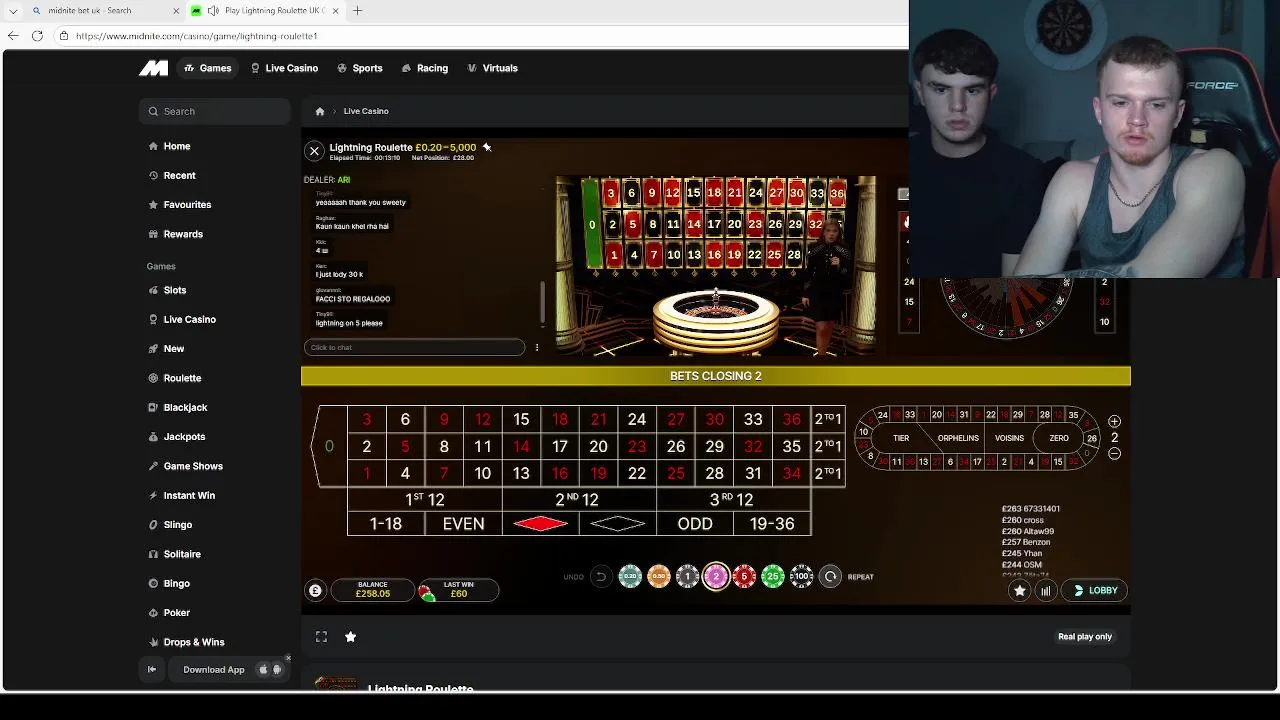Toggle favourite star below the game
The image size is (1280, 720).
point(350,636)
